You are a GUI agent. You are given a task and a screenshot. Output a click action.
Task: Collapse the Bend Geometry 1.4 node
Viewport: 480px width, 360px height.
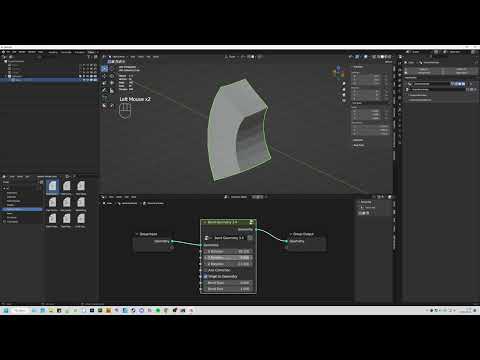click(x=205, y=222)
